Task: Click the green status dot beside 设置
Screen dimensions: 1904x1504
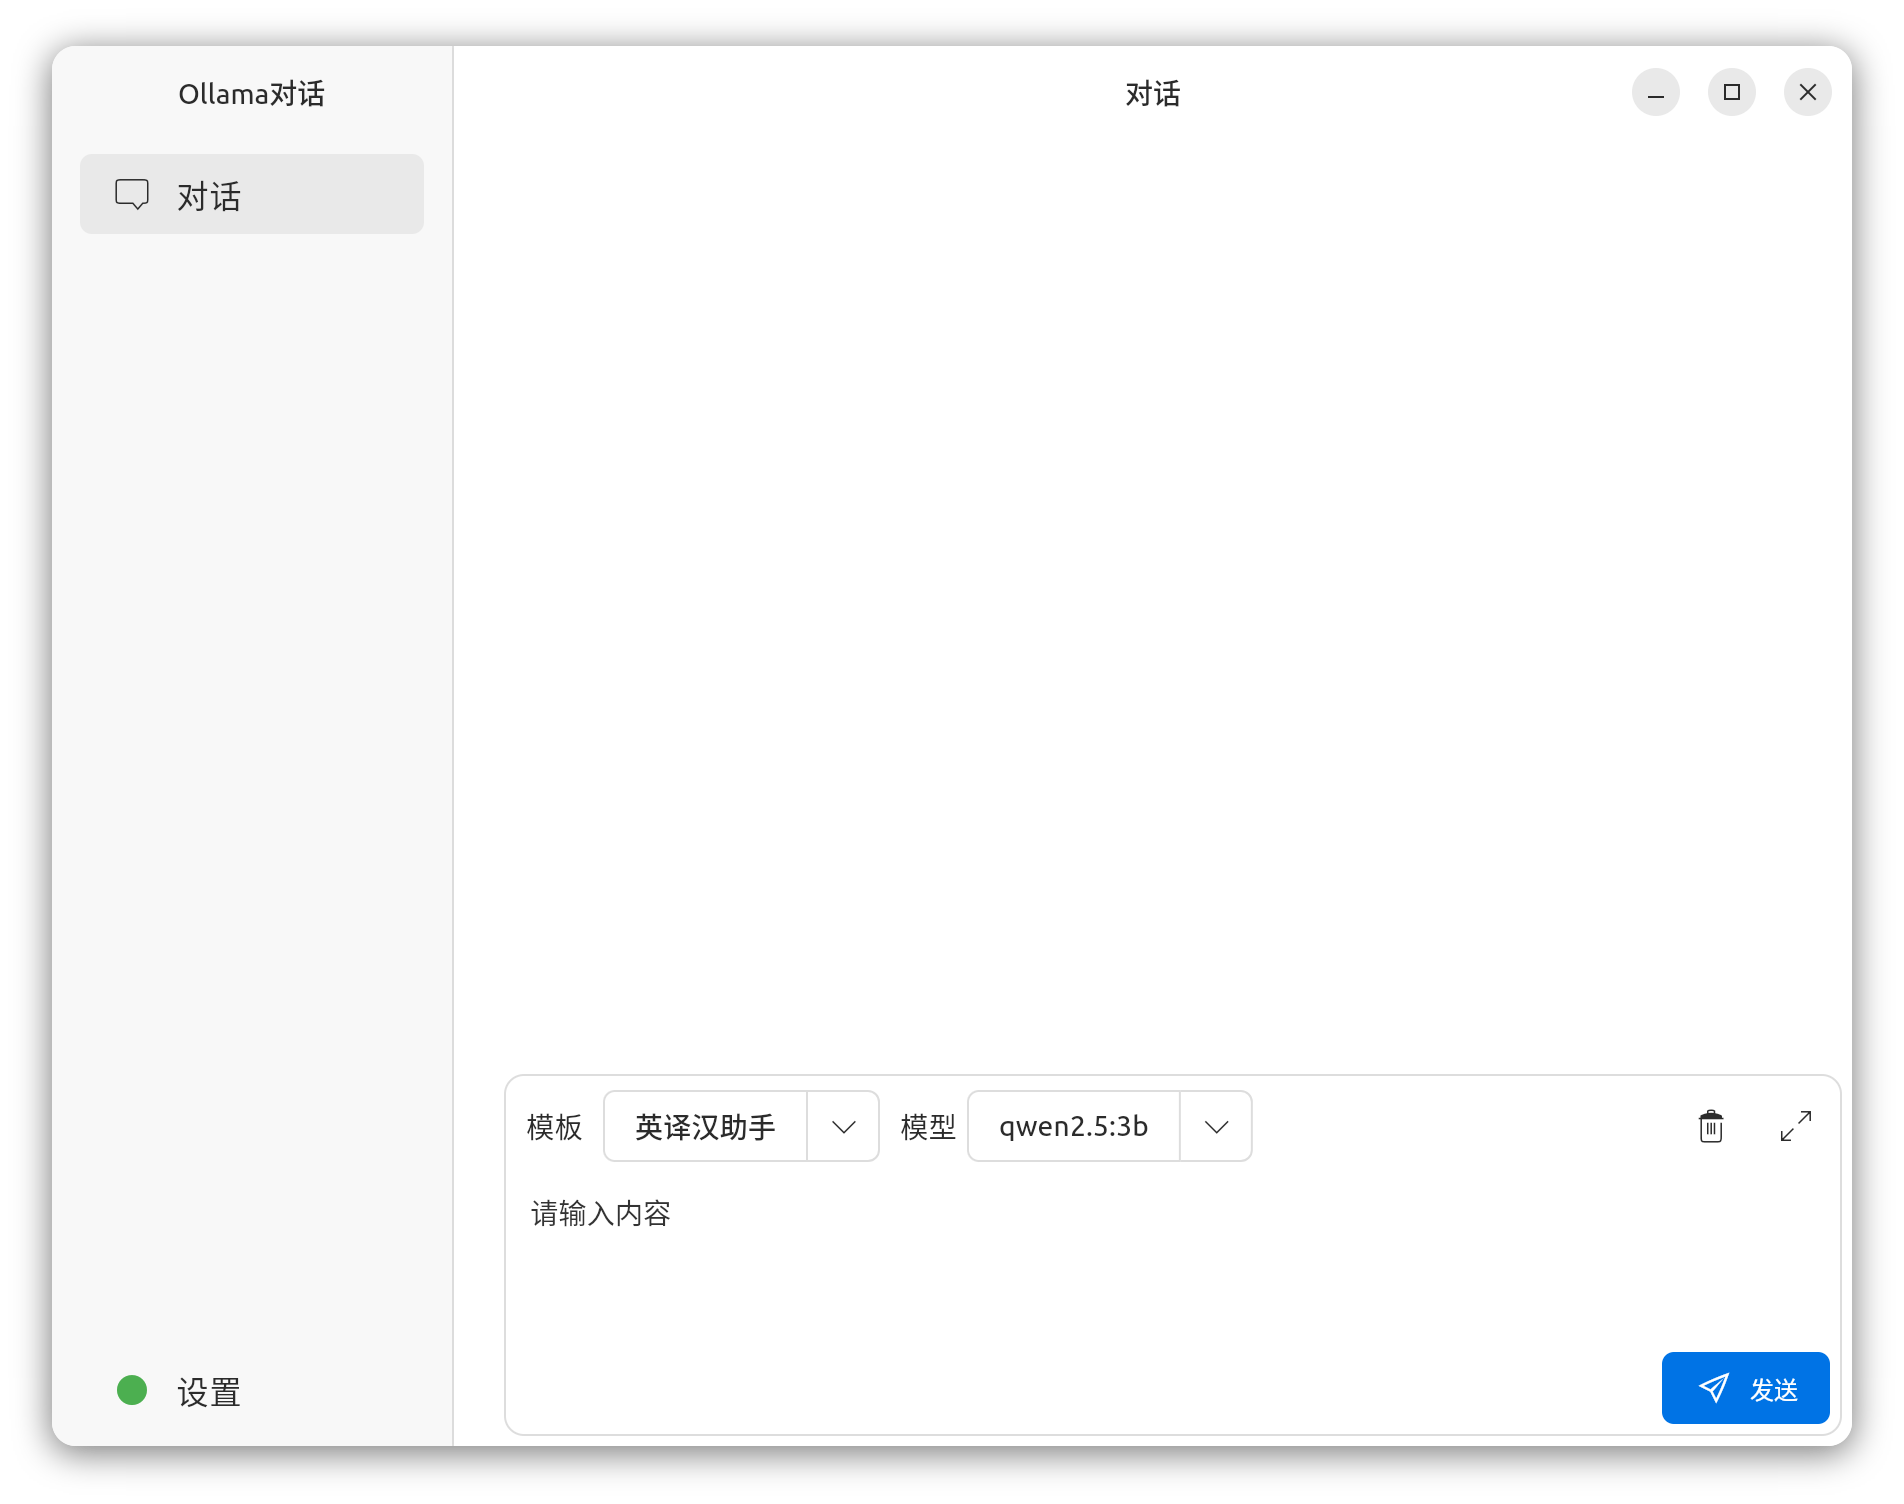Action: (132, 1390)
